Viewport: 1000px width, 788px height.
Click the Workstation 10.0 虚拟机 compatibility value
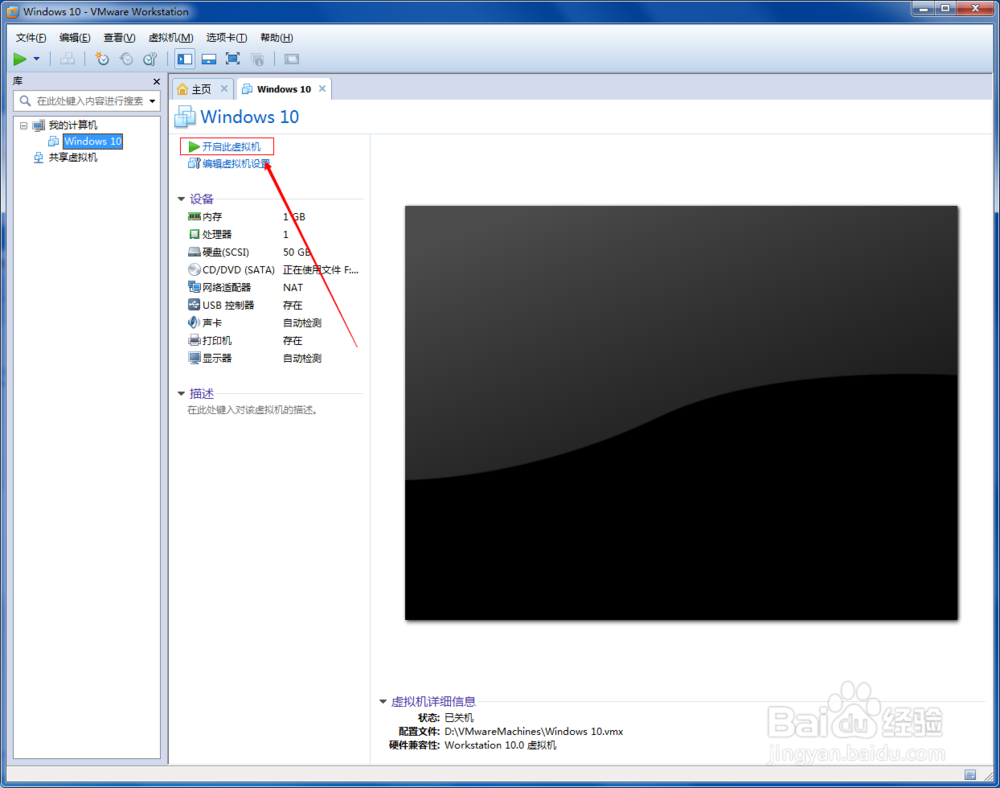[500, 745]
